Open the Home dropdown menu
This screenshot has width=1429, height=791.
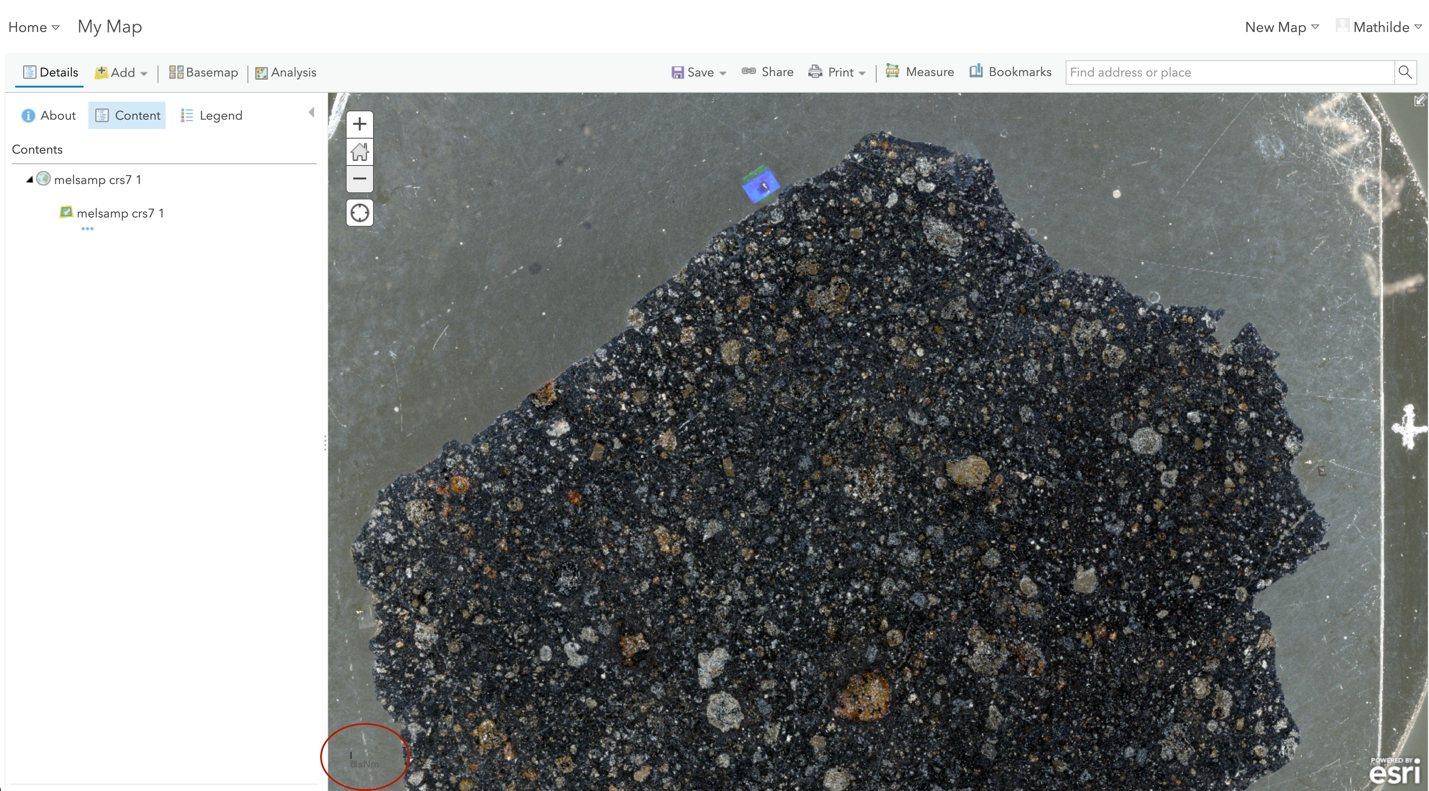[34, 27]
